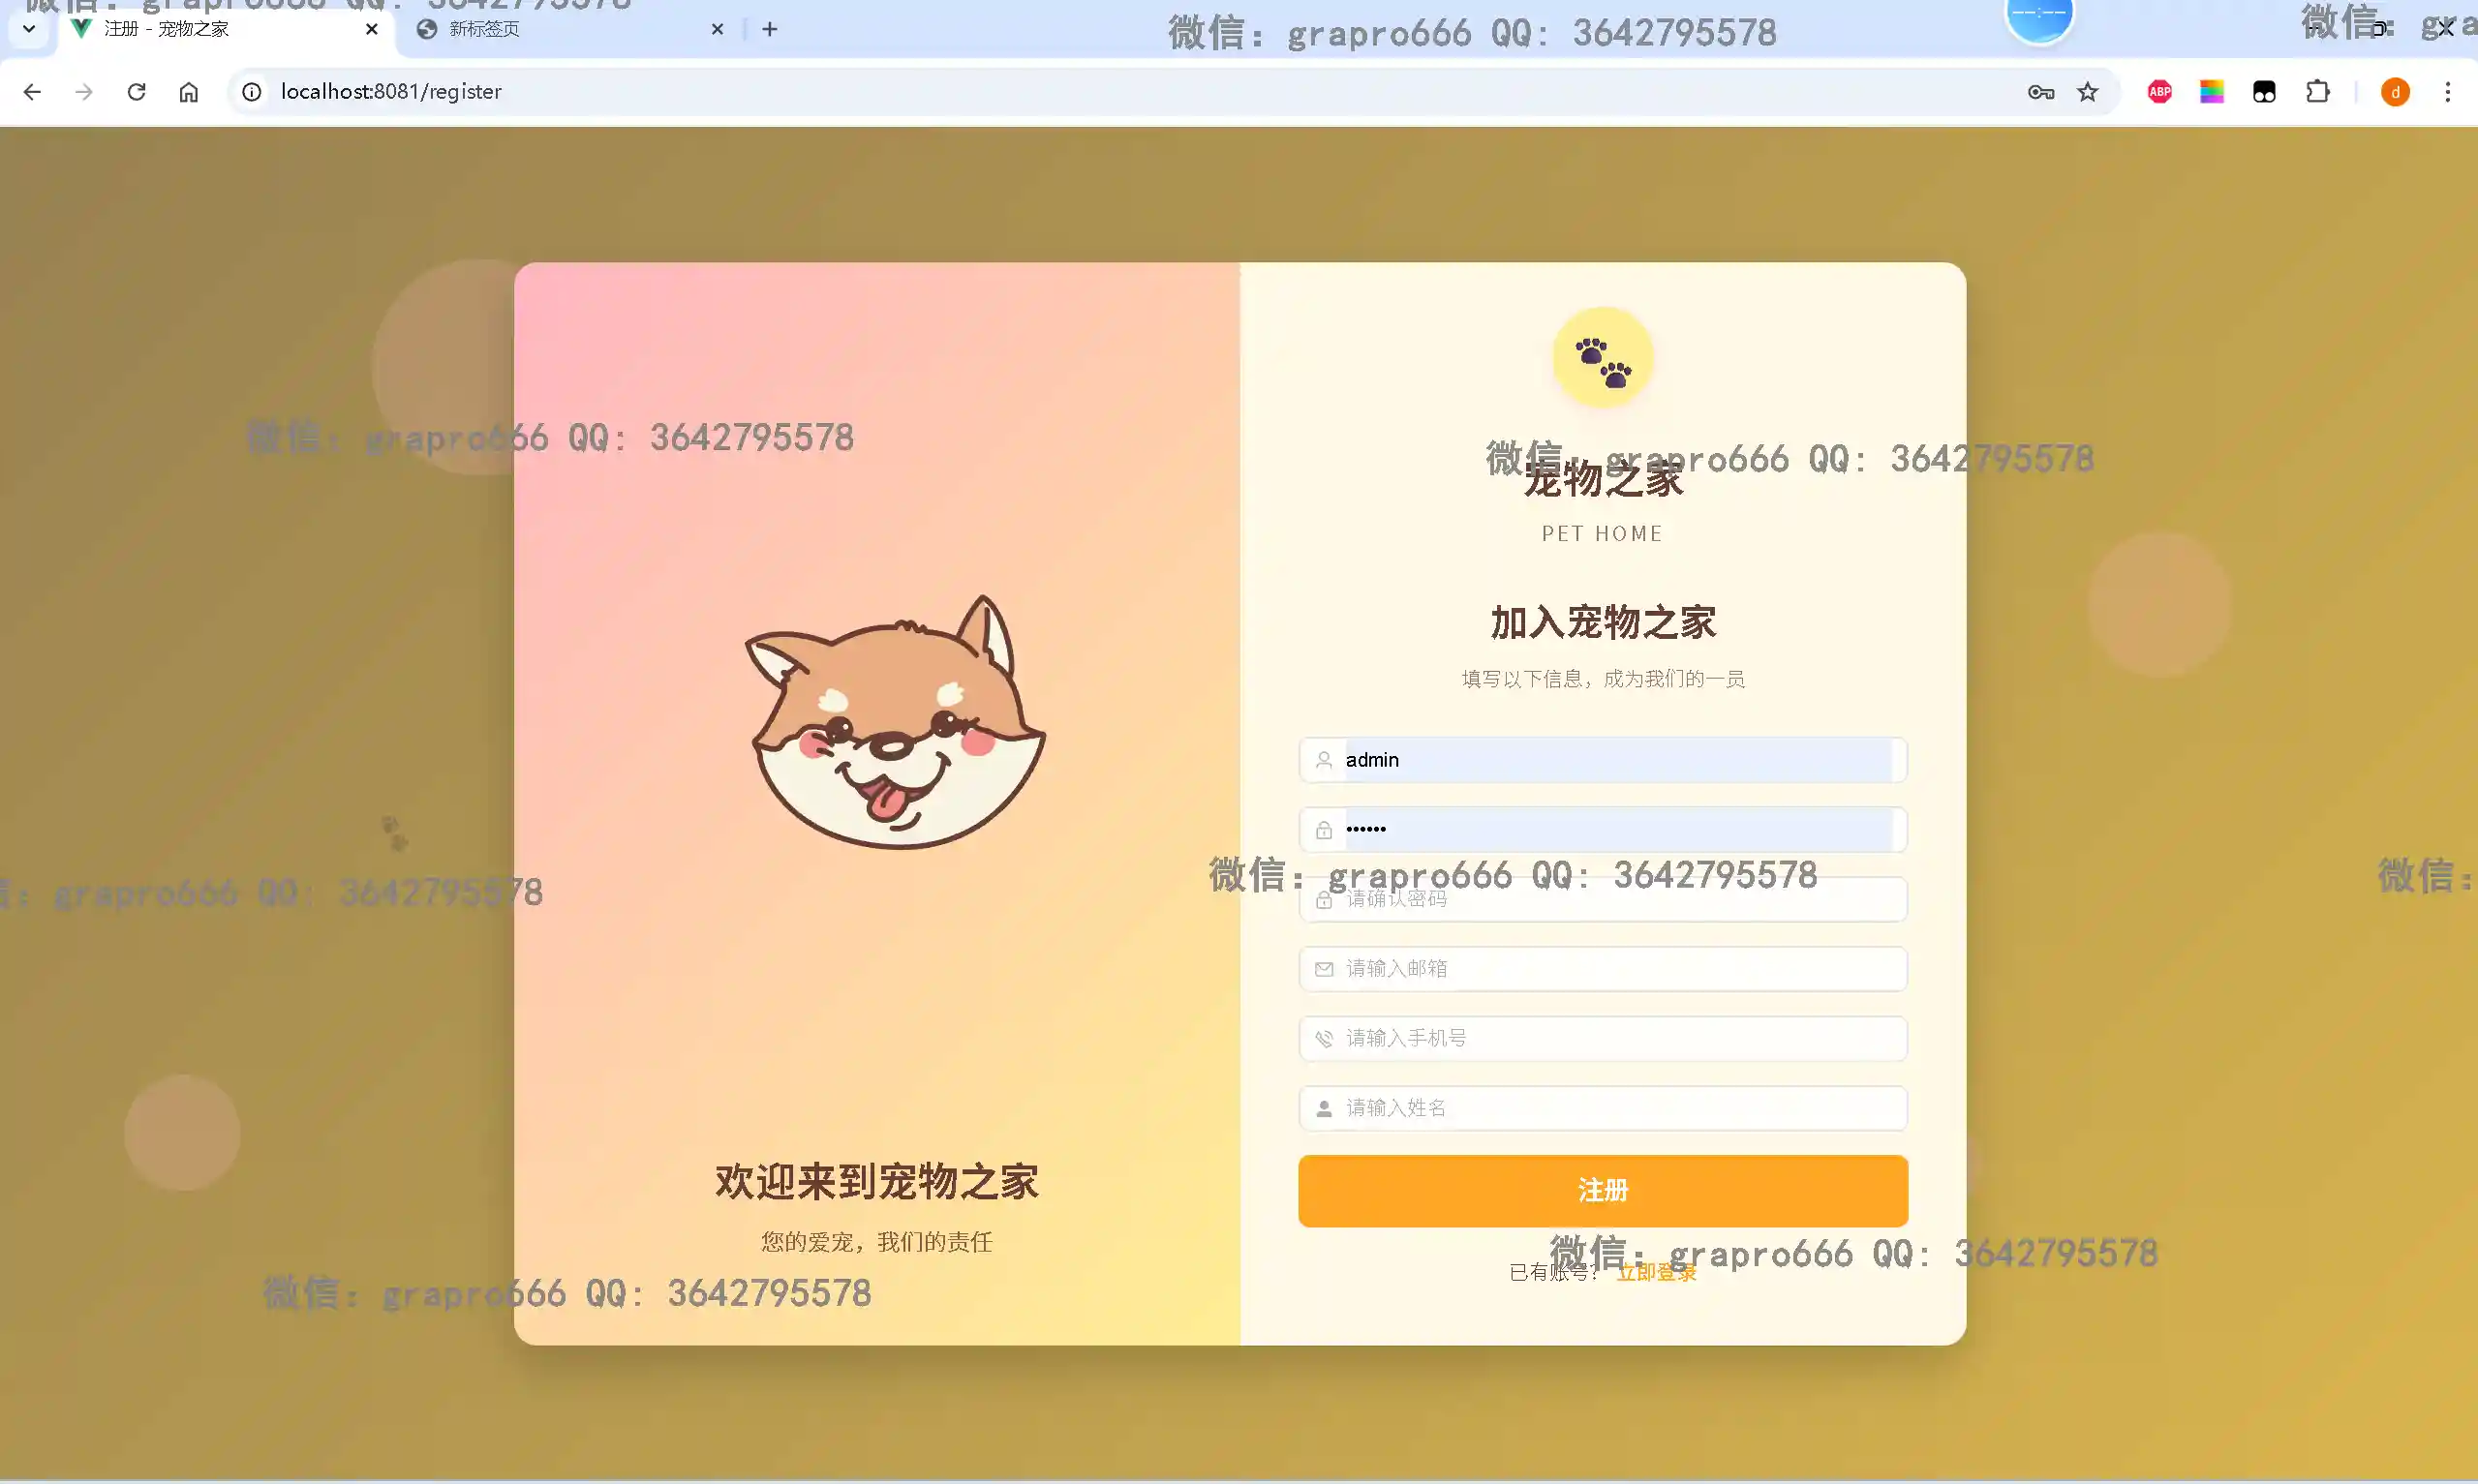
Task: Click the browser back arrow
Action: (x=32, y=92)
